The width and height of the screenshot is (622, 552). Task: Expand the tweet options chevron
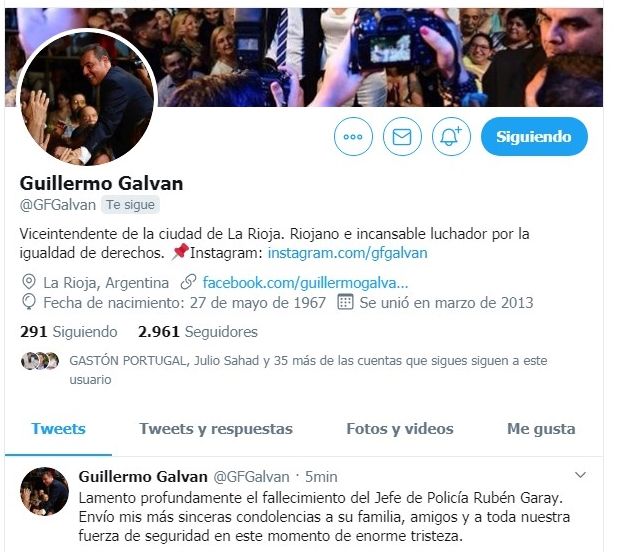pyautogui.click(x=580, y=475)
